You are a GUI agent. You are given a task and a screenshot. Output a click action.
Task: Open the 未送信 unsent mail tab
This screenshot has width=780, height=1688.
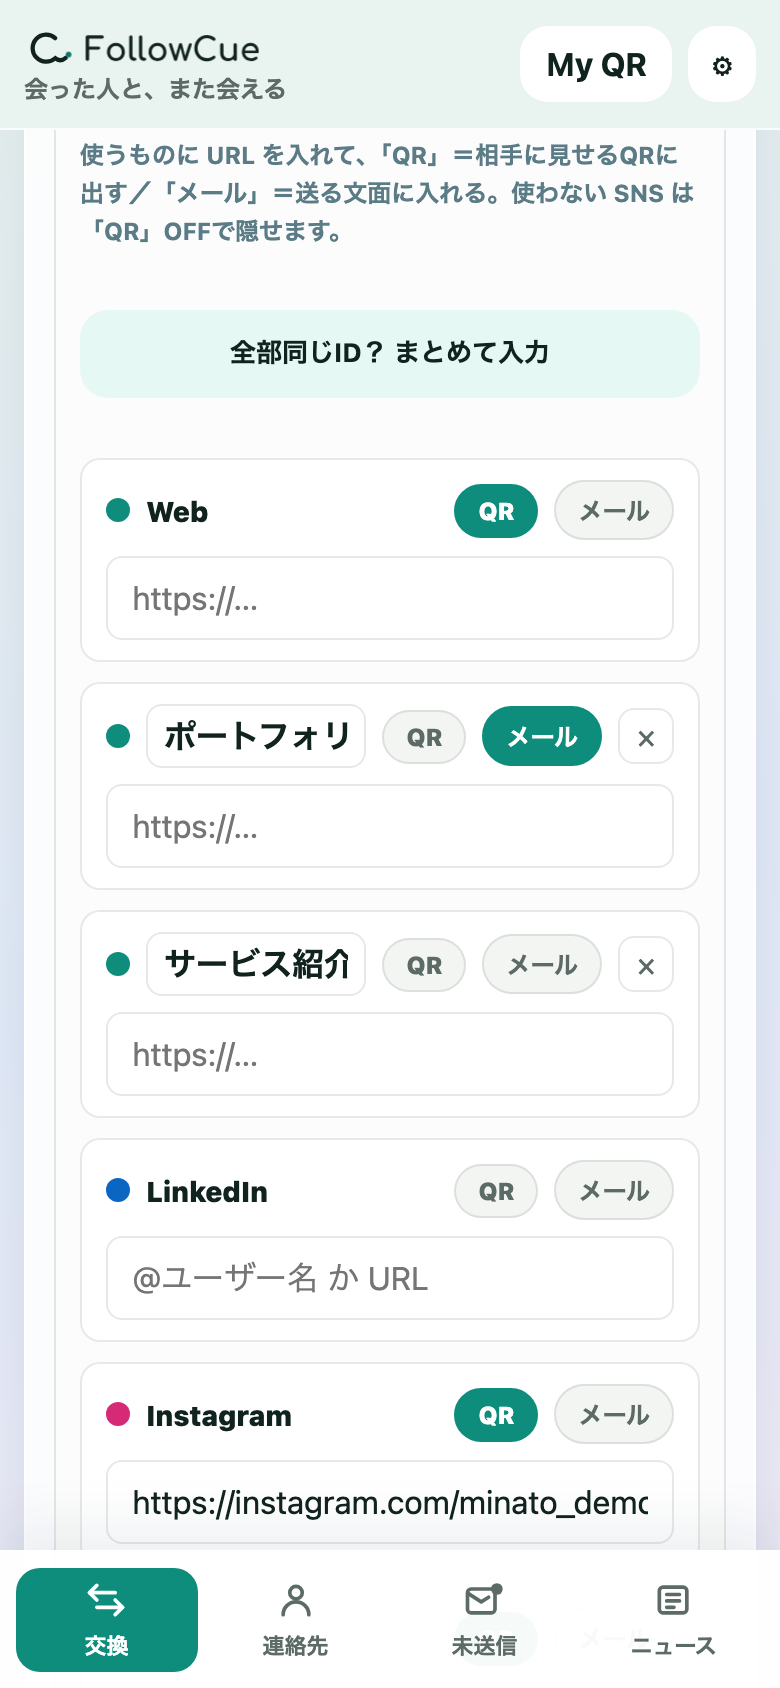point(484,1619)
